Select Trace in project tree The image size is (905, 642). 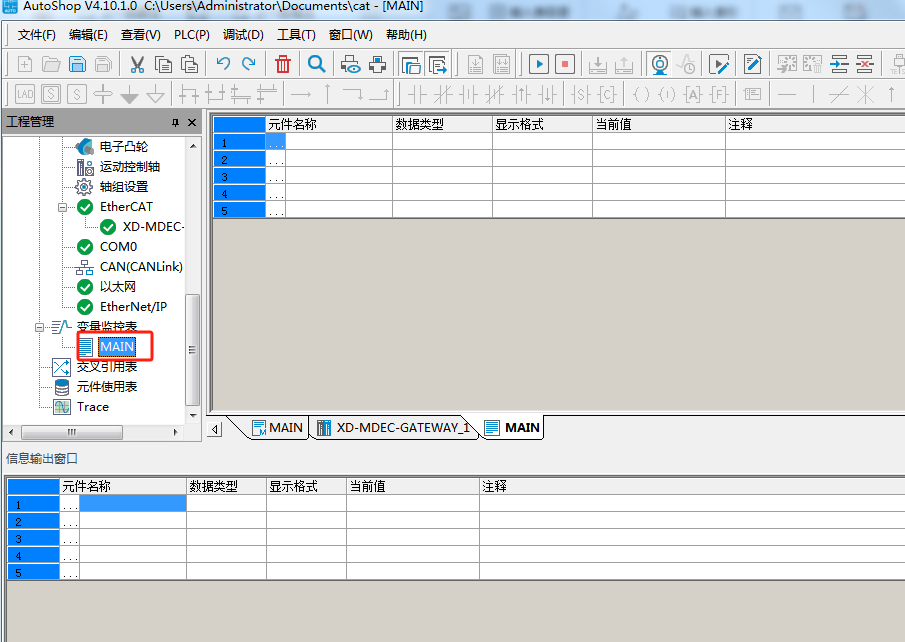(x=92, y=407)
